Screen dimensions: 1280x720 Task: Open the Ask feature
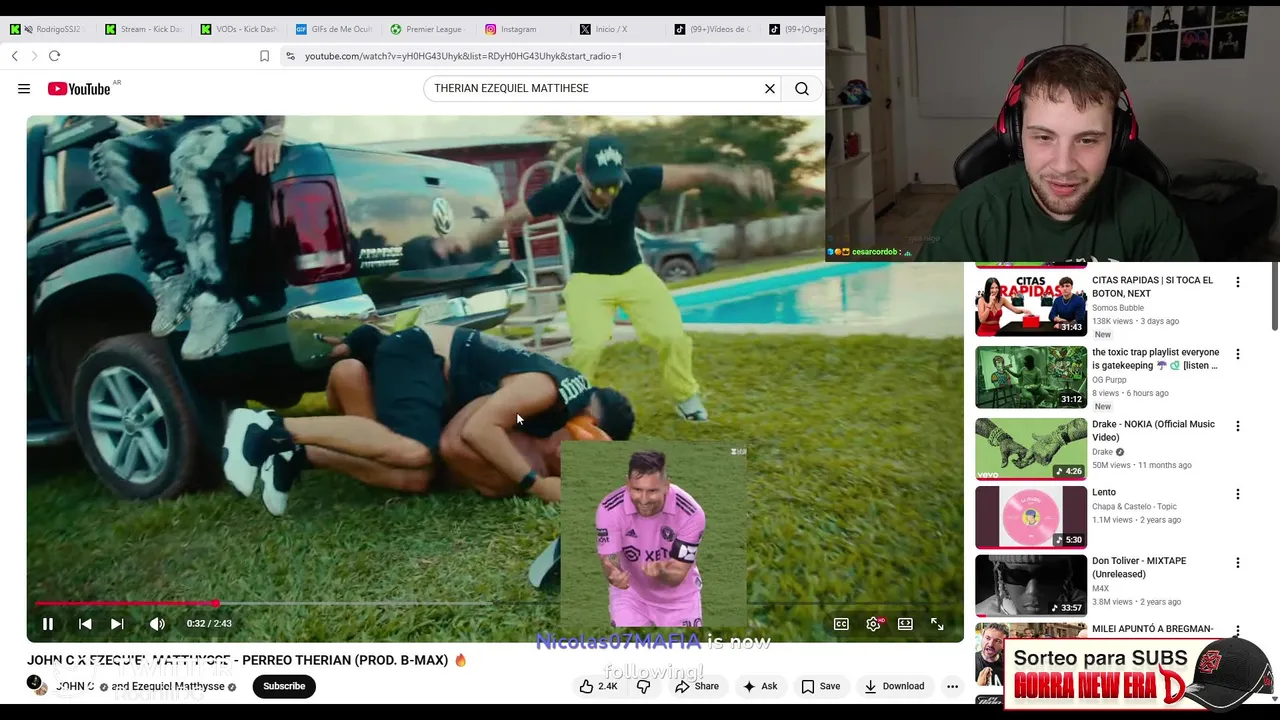(x=760, y=686)
